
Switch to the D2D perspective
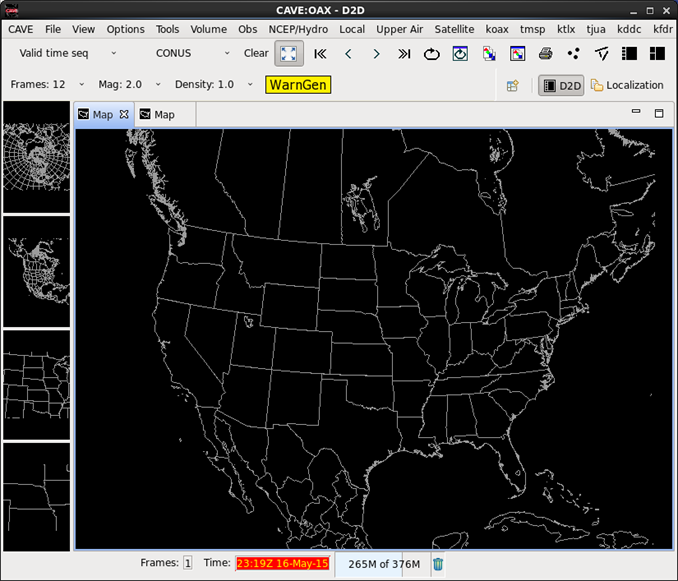561,86
